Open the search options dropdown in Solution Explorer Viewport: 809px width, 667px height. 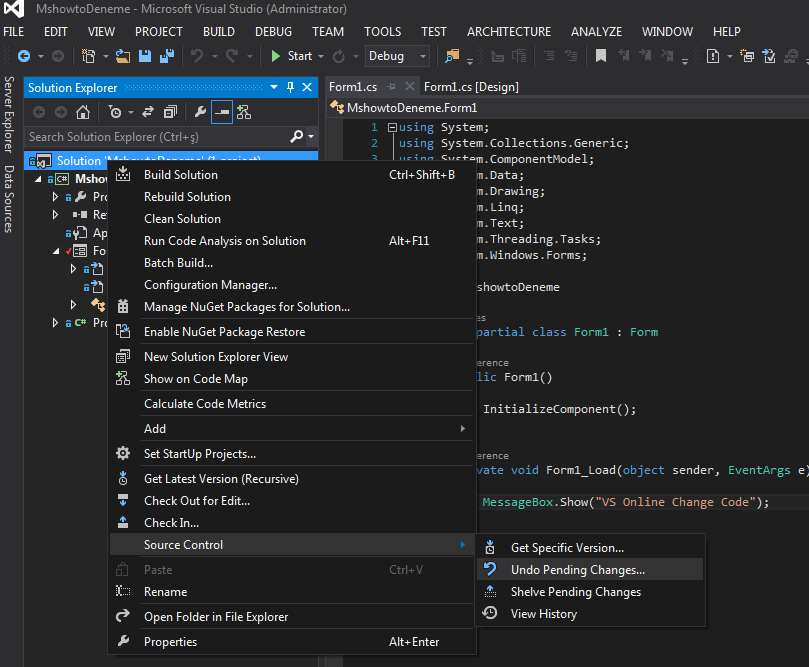click(x=311, y=137)
